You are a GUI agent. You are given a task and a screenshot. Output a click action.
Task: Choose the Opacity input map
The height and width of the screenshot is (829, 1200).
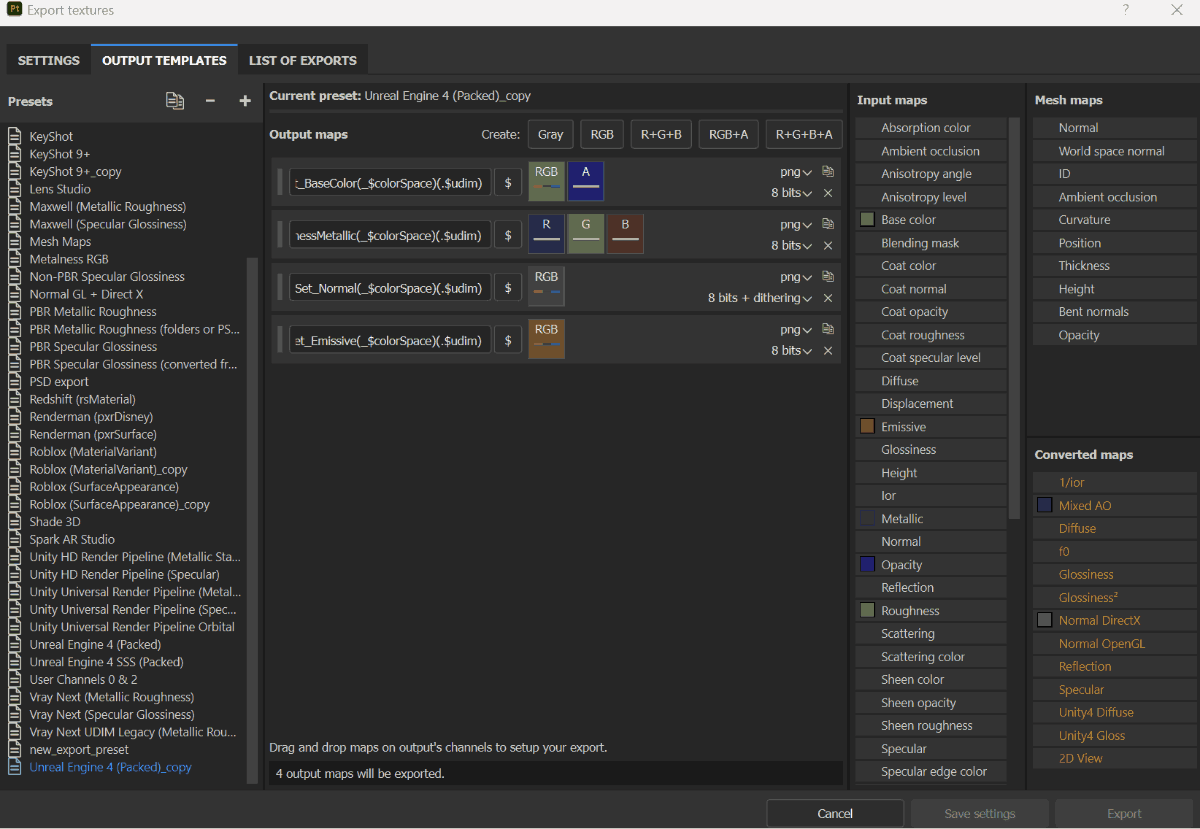point(931,565)
